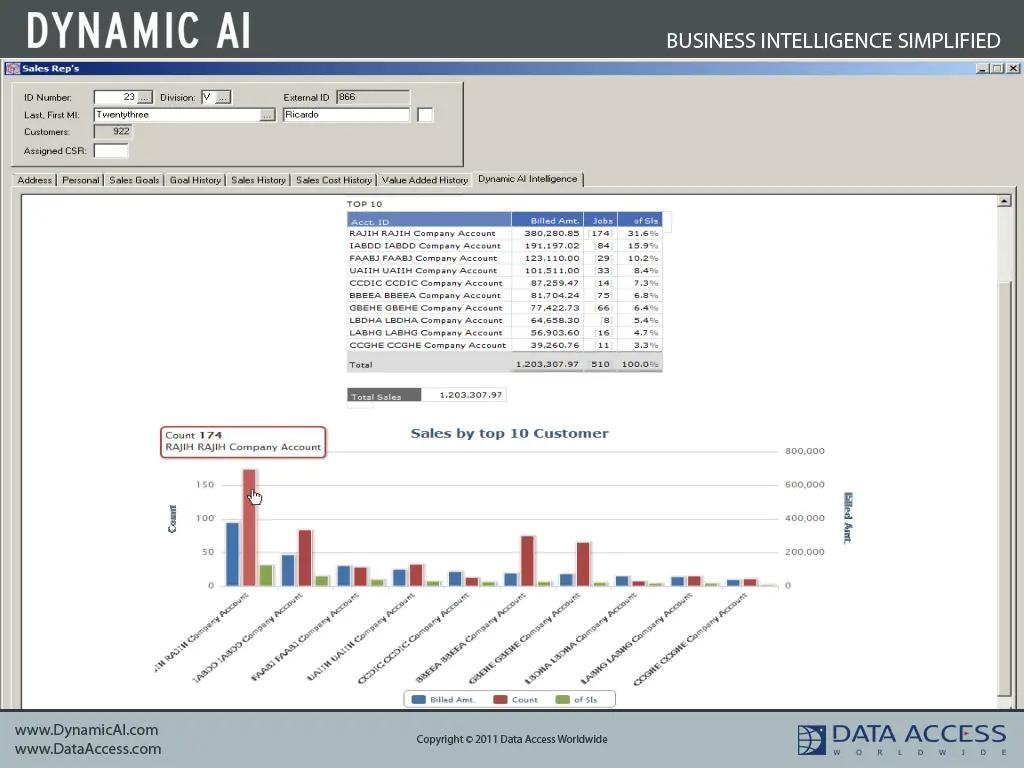Select the LBDHA LBDHA Company Account row
The image size is (1024, 768).
tap(504, 320)
